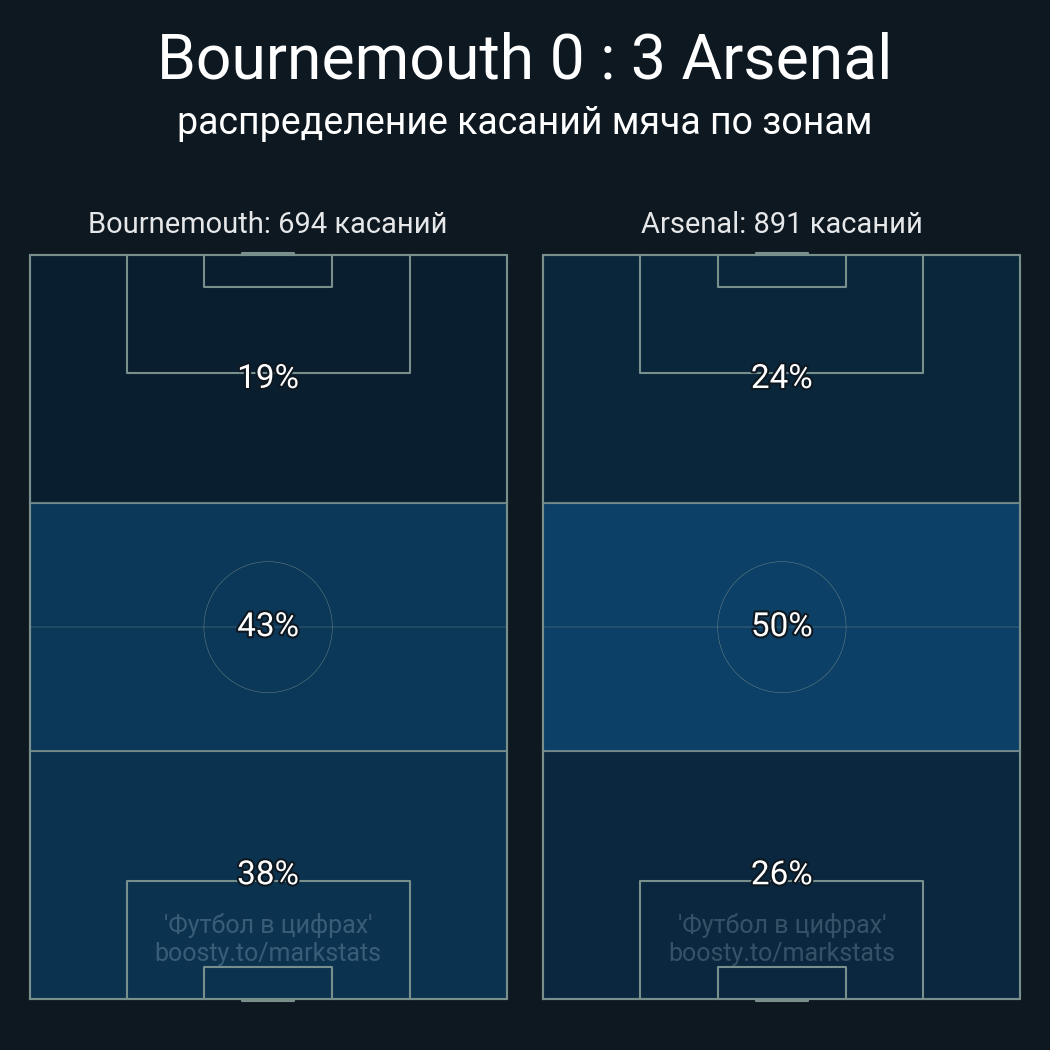Click 'Футбол в цифрах' watermark on Arsenal pitch

coord(781,924)
